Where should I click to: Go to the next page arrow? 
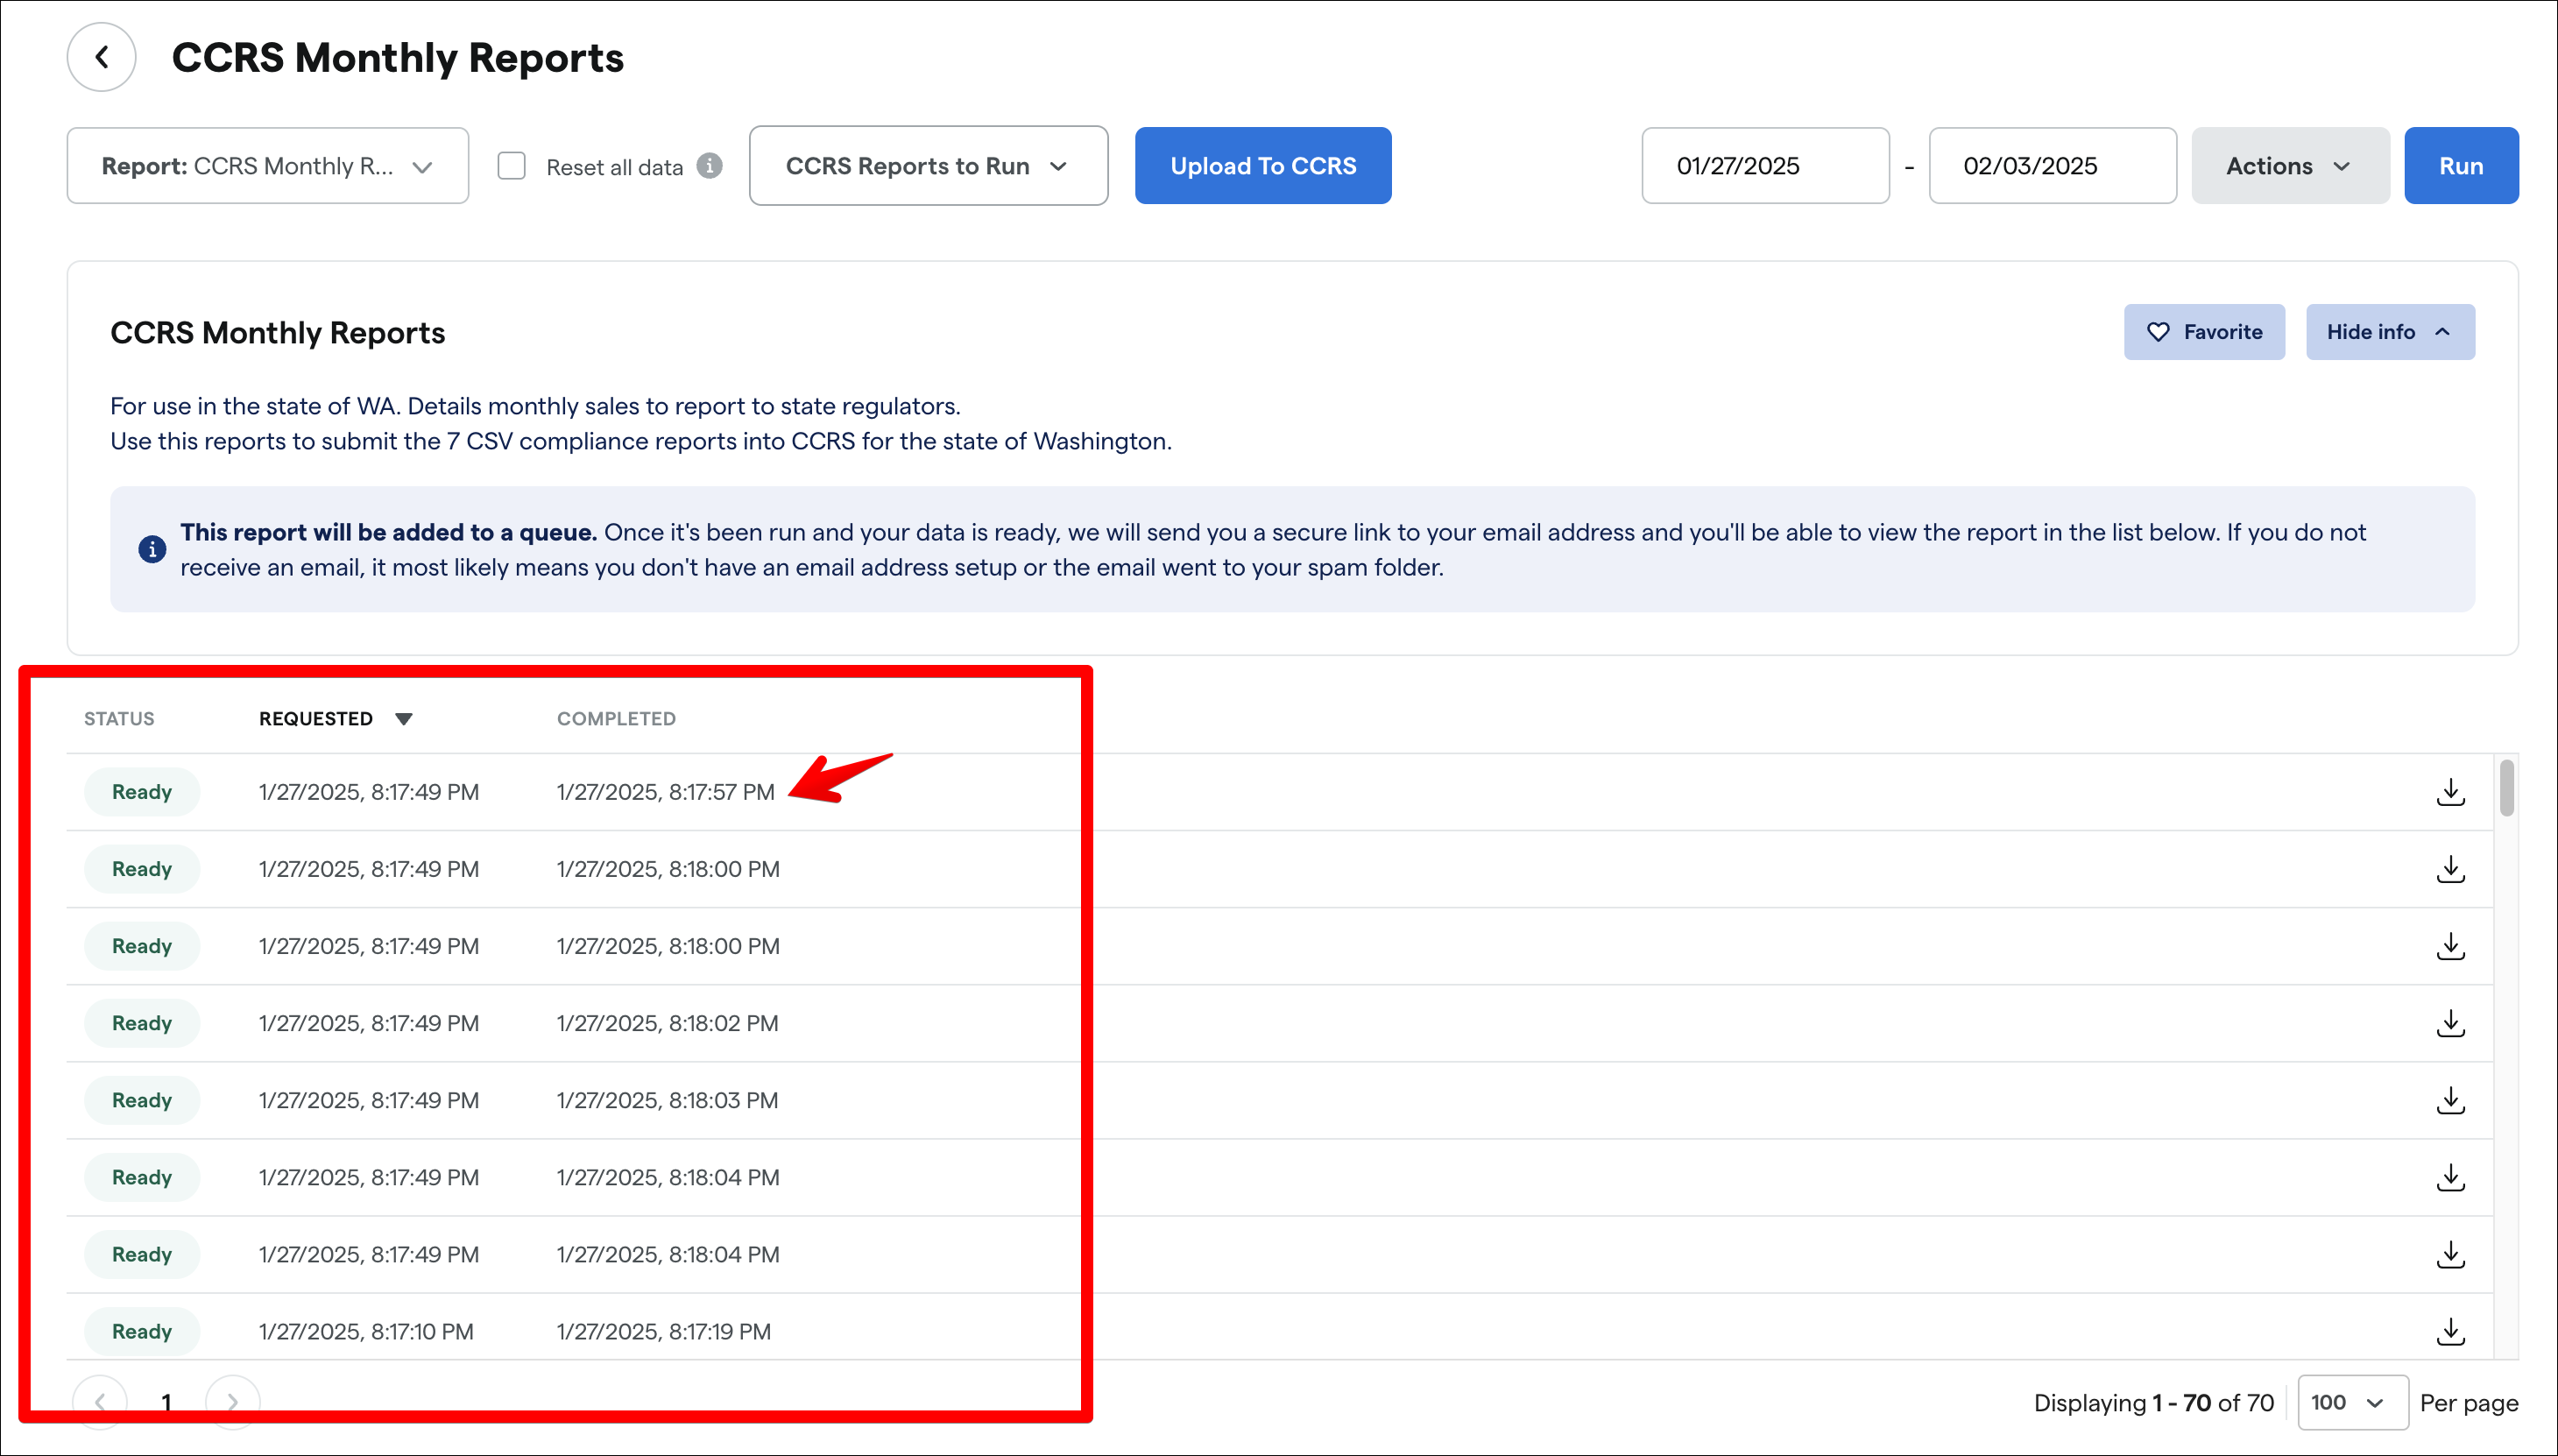(x=232, y=1402)
